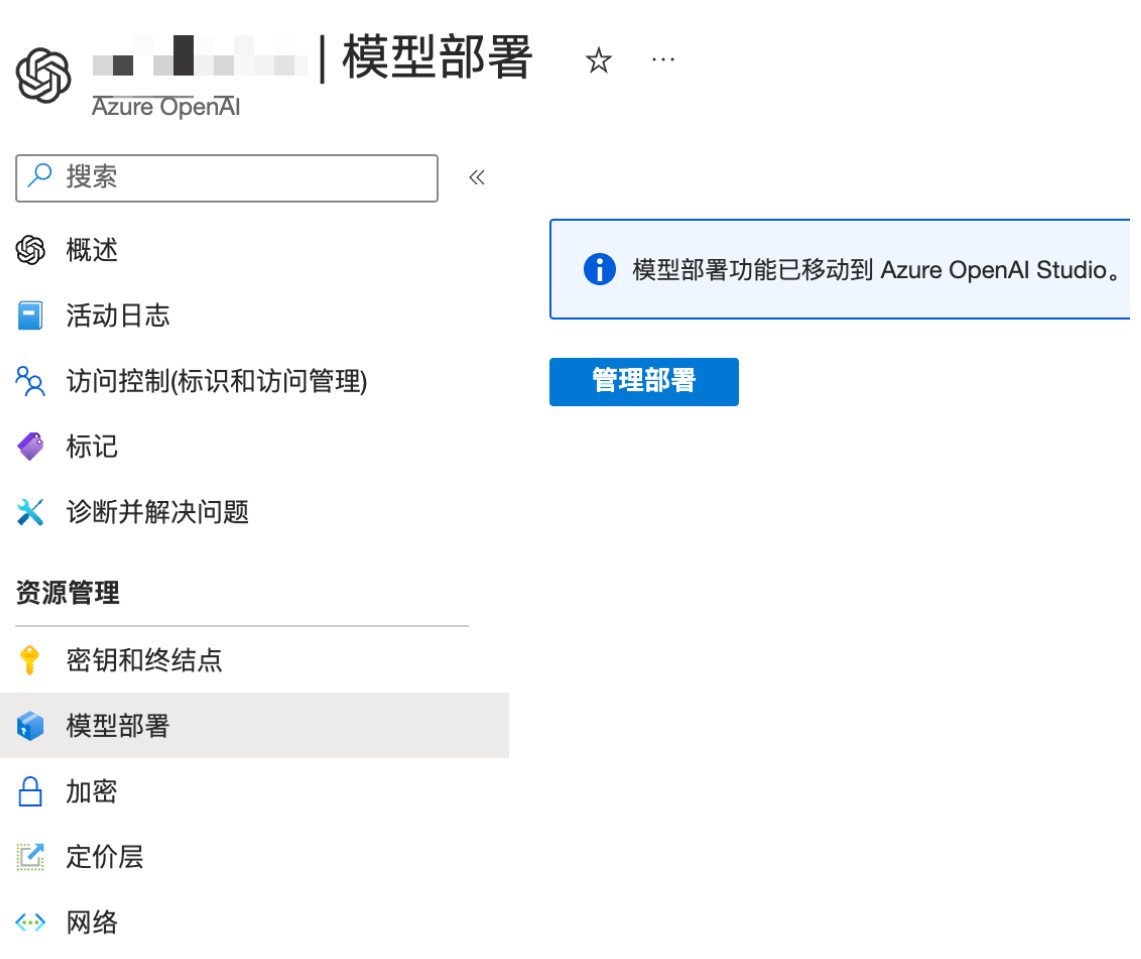Collapse the sidebar using the double chevron
The image size is (1141, 959).
(477, 176)
